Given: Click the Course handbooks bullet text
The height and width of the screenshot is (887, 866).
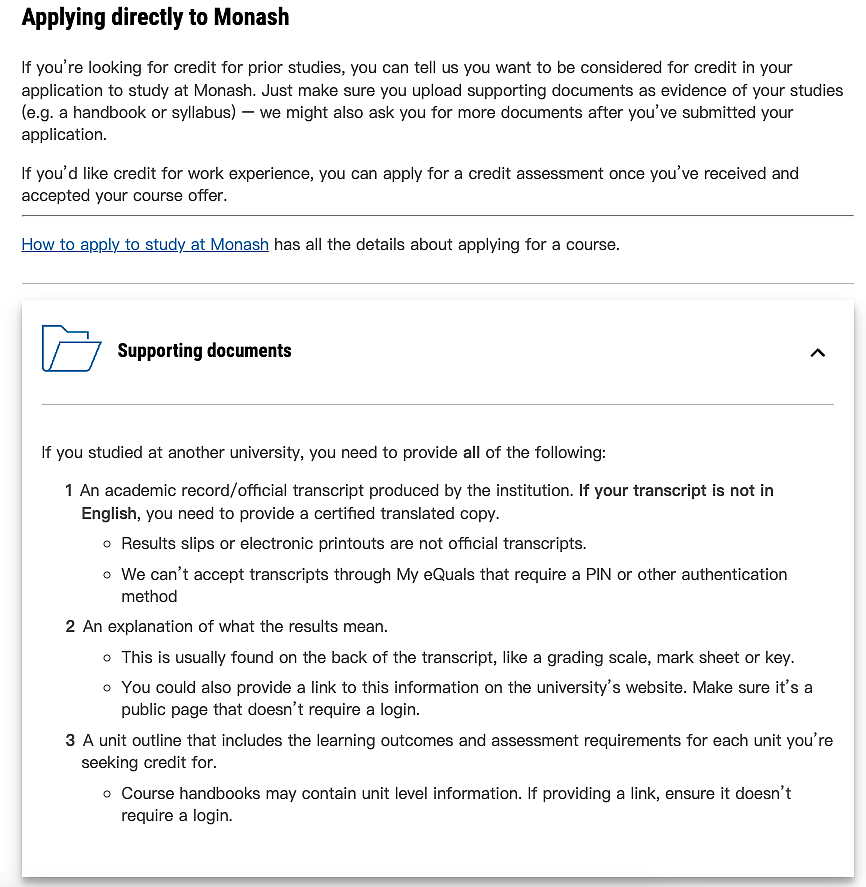Looking at the screenshot, I should pyautogui.click(x=456, y=804).
